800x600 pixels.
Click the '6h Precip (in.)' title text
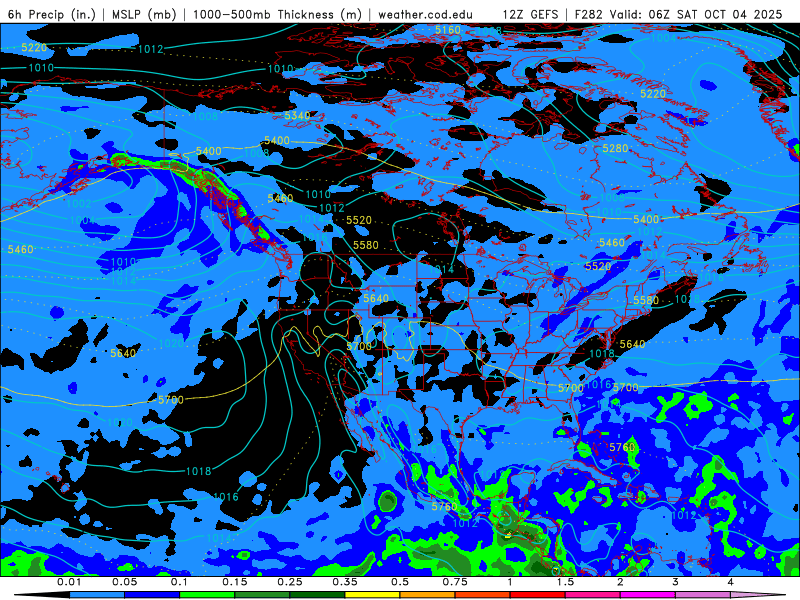(x=52, y=14)
